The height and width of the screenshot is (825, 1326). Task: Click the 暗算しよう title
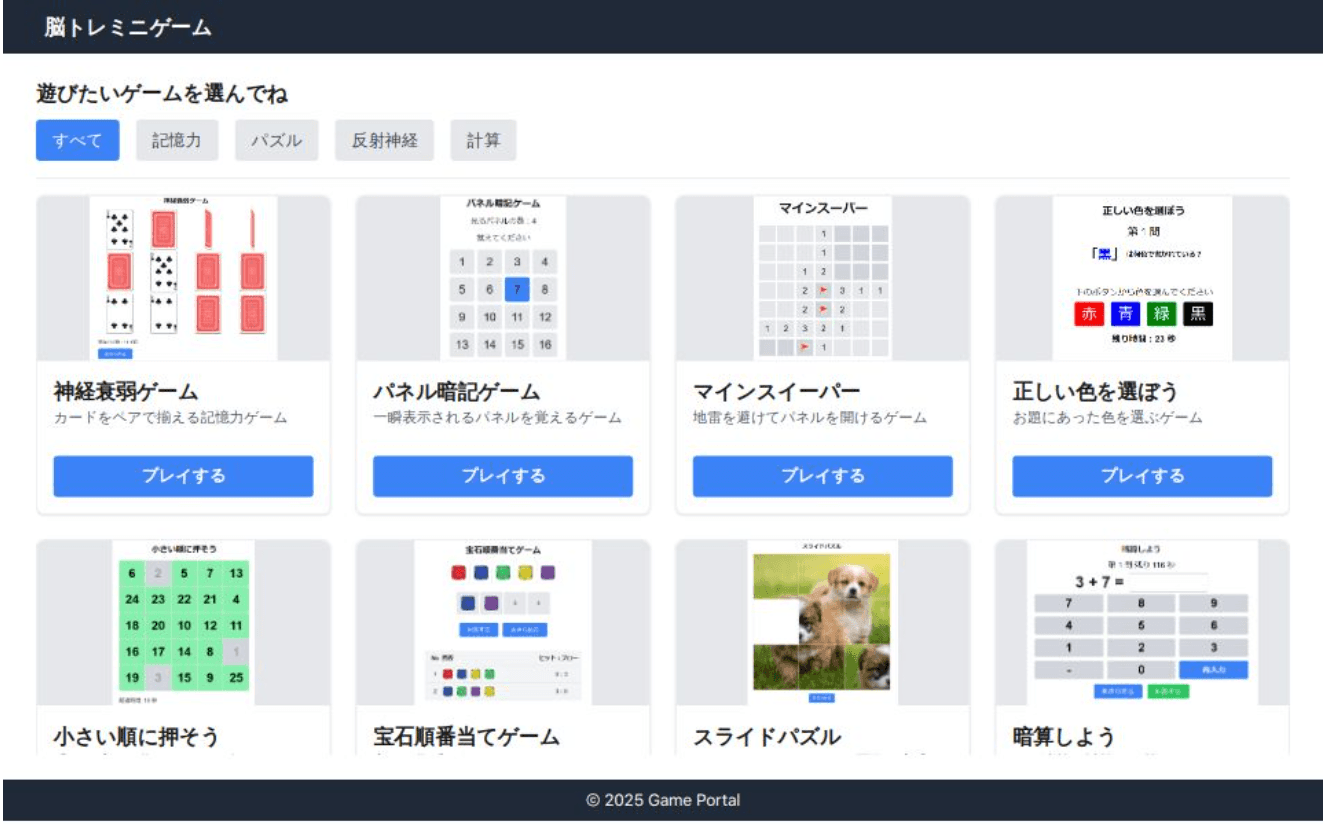click(1064, 737)
